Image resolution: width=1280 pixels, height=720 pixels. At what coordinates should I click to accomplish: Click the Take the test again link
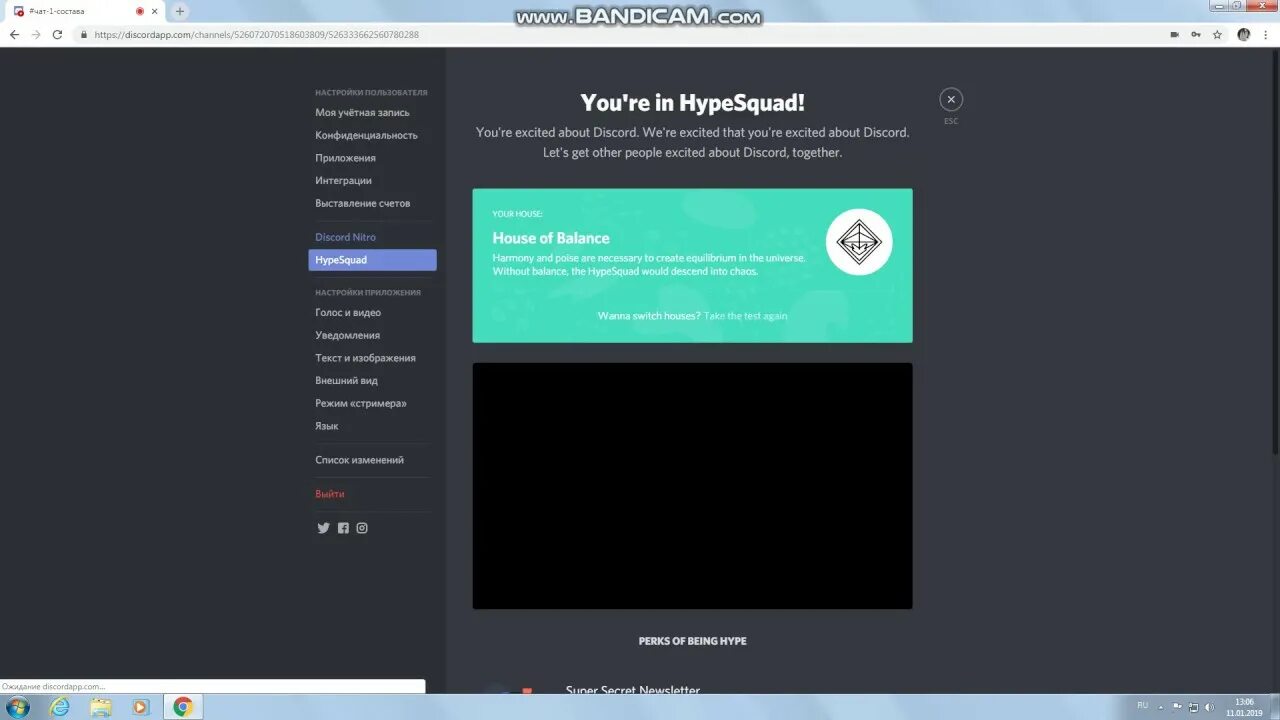pyautogui.click(x=745, y=316)
